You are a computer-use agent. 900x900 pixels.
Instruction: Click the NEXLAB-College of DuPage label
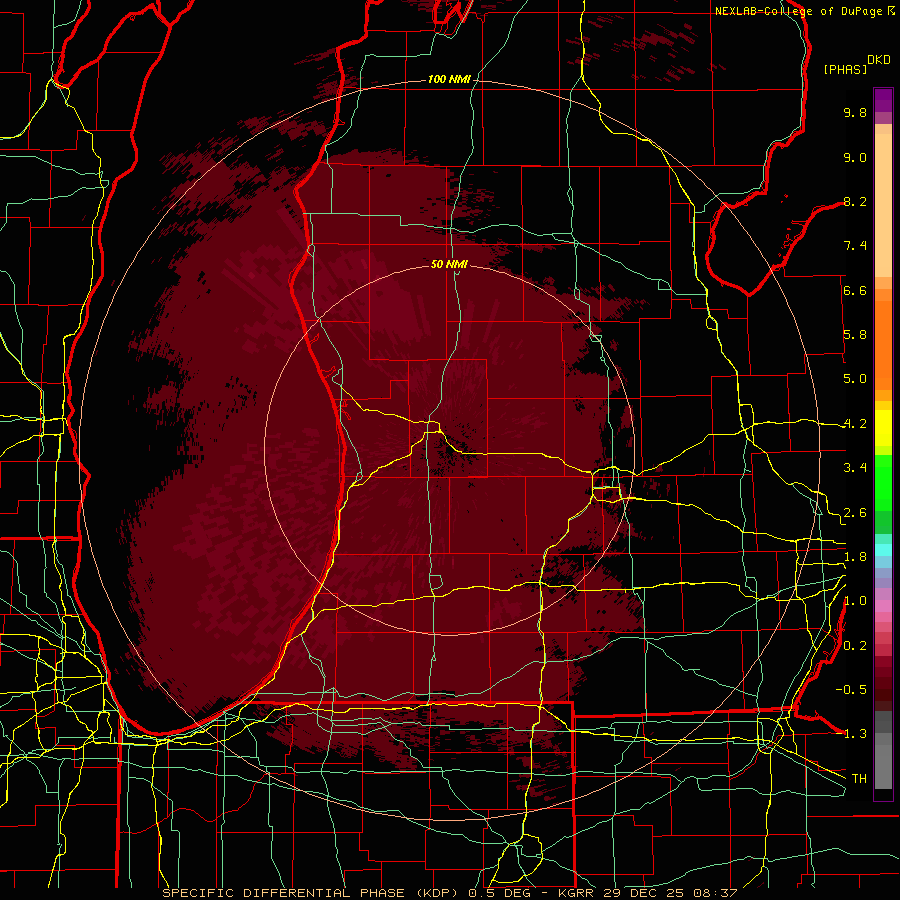click(x=798, y=11)
